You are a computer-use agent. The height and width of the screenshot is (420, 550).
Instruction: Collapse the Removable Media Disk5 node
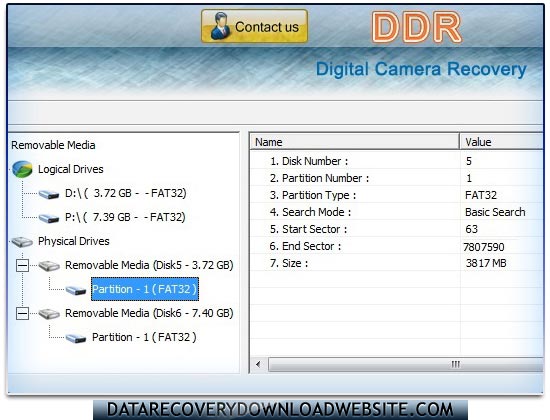22,266
